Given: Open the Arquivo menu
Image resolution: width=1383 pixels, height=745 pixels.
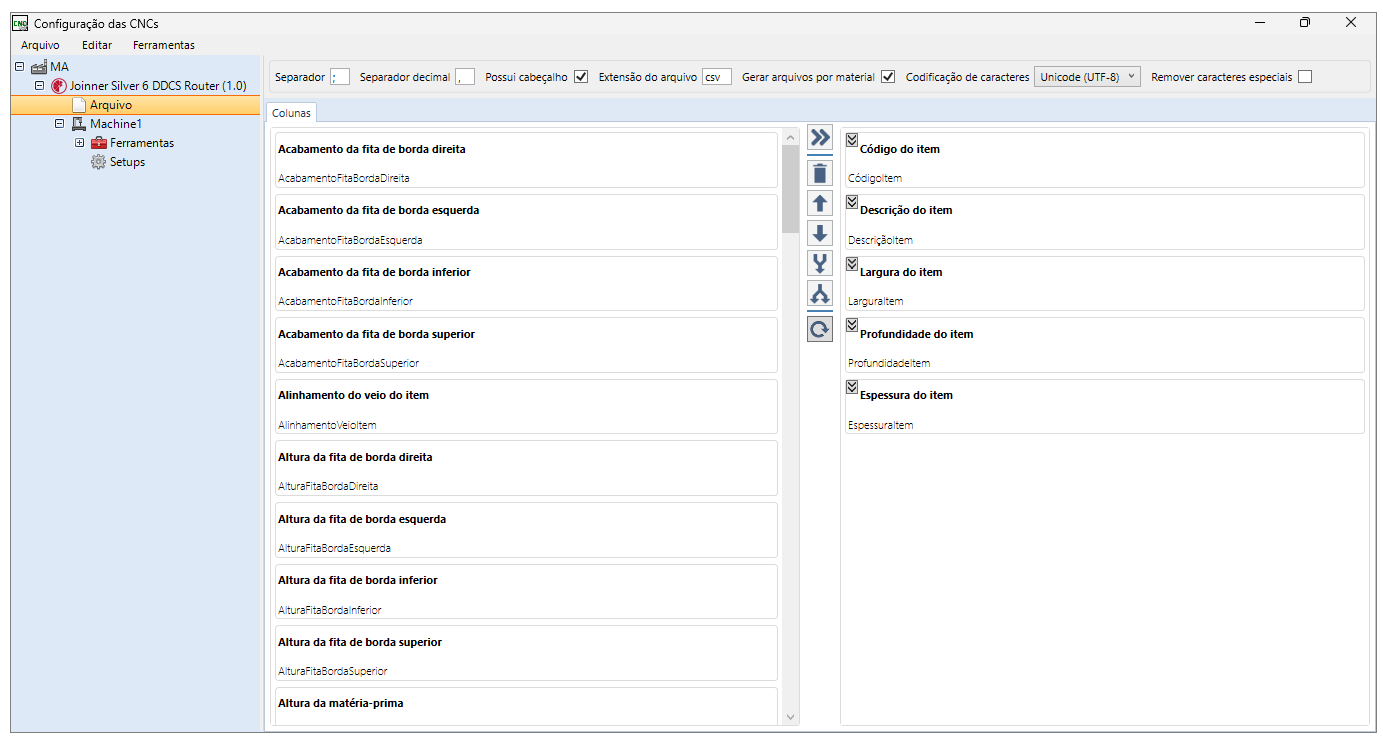Looking at the screenshot, I should (40, 45).
